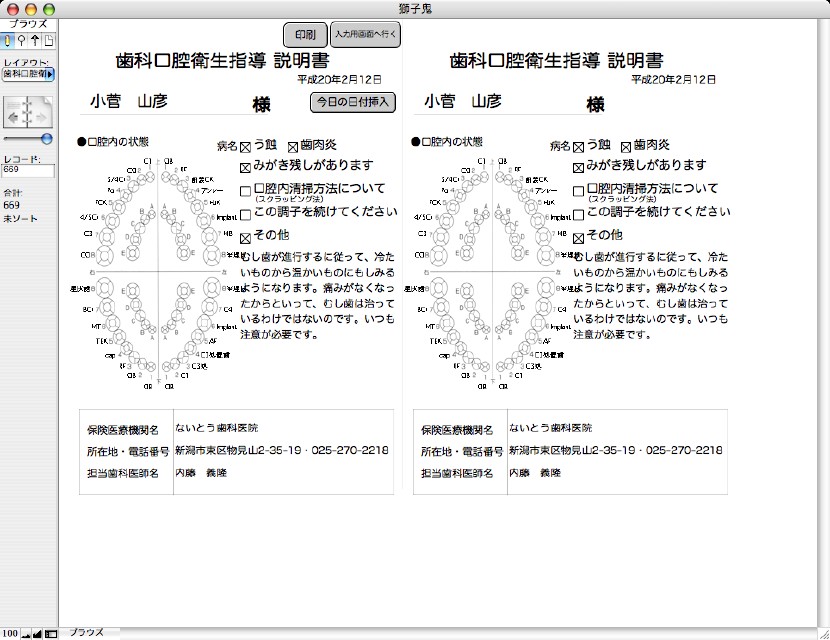Click the 印刷 print button
Screen dimensions: 830x640
305,35
